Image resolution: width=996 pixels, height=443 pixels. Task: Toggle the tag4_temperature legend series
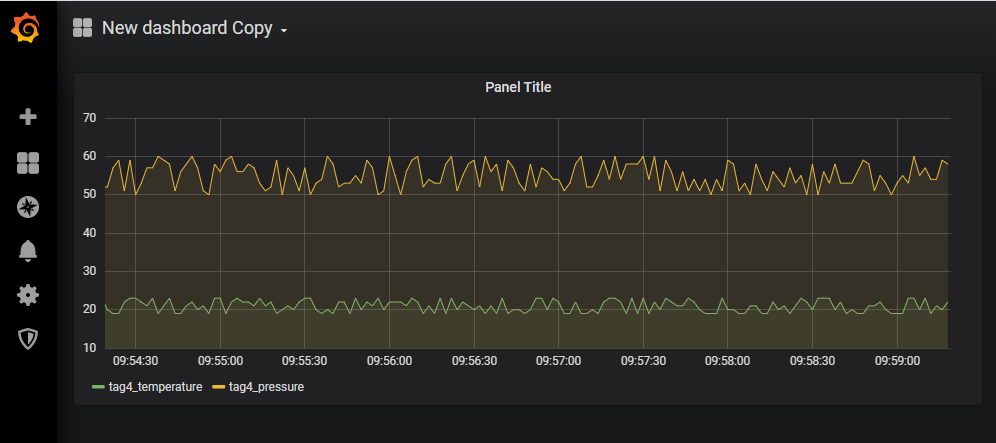(x=155, y=386)
